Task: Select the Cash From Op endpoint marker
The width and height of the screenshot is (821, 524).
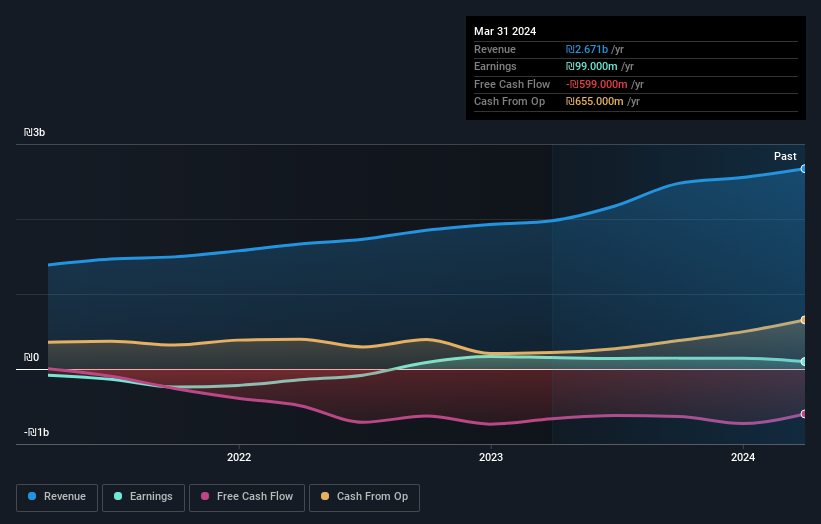Action: click(804, 320)
